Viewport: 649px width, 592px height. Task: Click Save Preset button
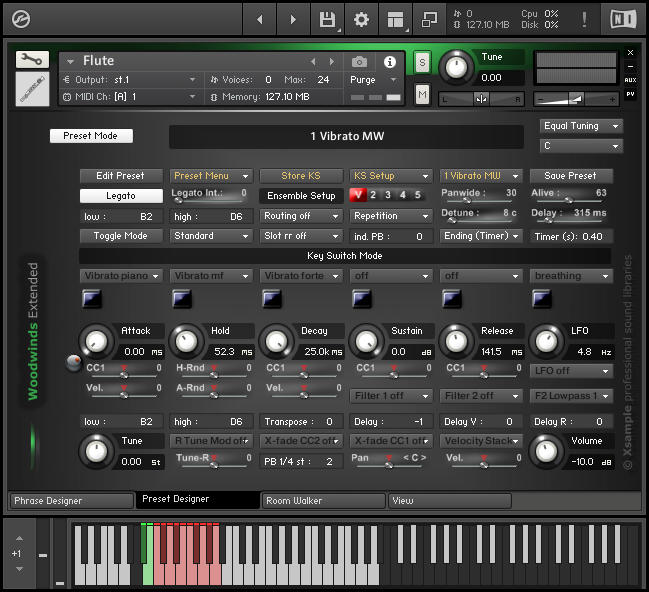click(x=571, y=176)
